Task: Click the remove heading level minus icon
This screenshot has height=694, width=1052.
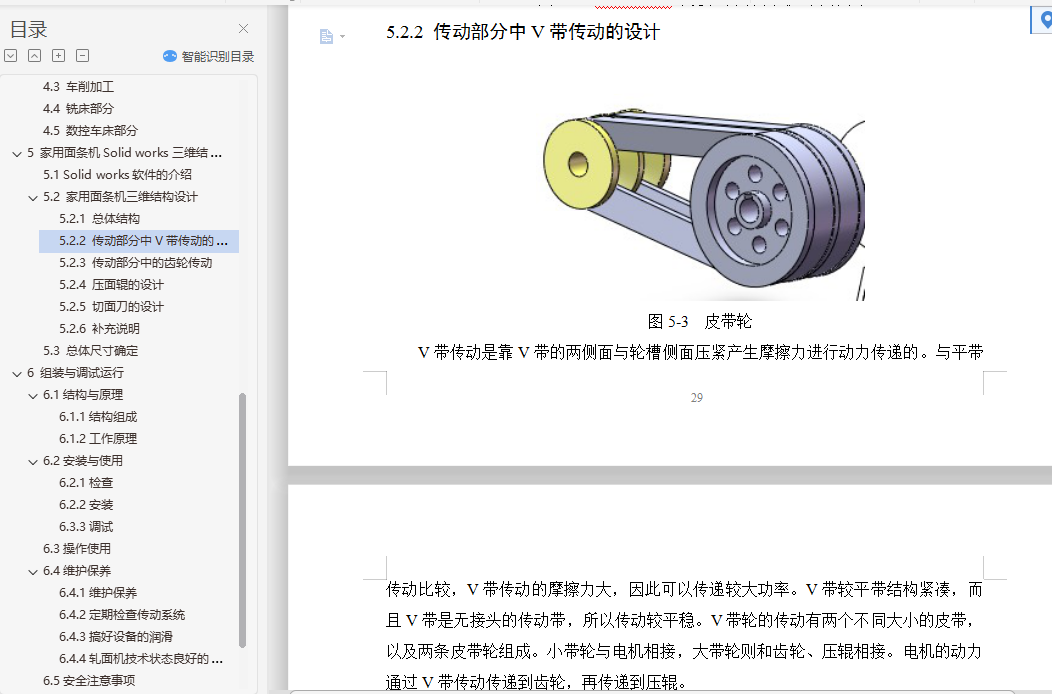Action: click(x=83, y=56)
